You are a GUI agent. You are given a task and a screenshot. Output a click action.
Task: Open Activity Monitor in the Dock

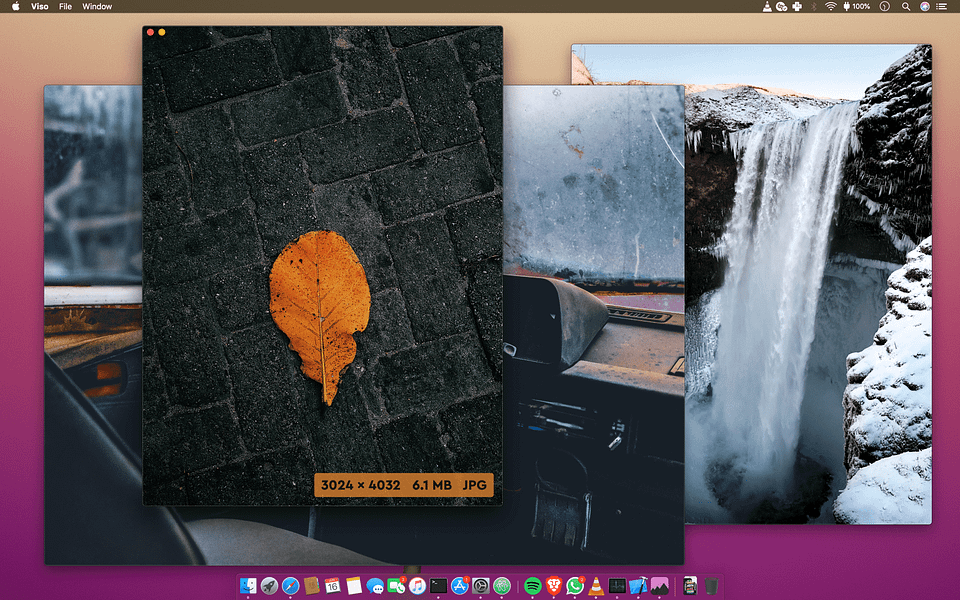tap(617, 586)
